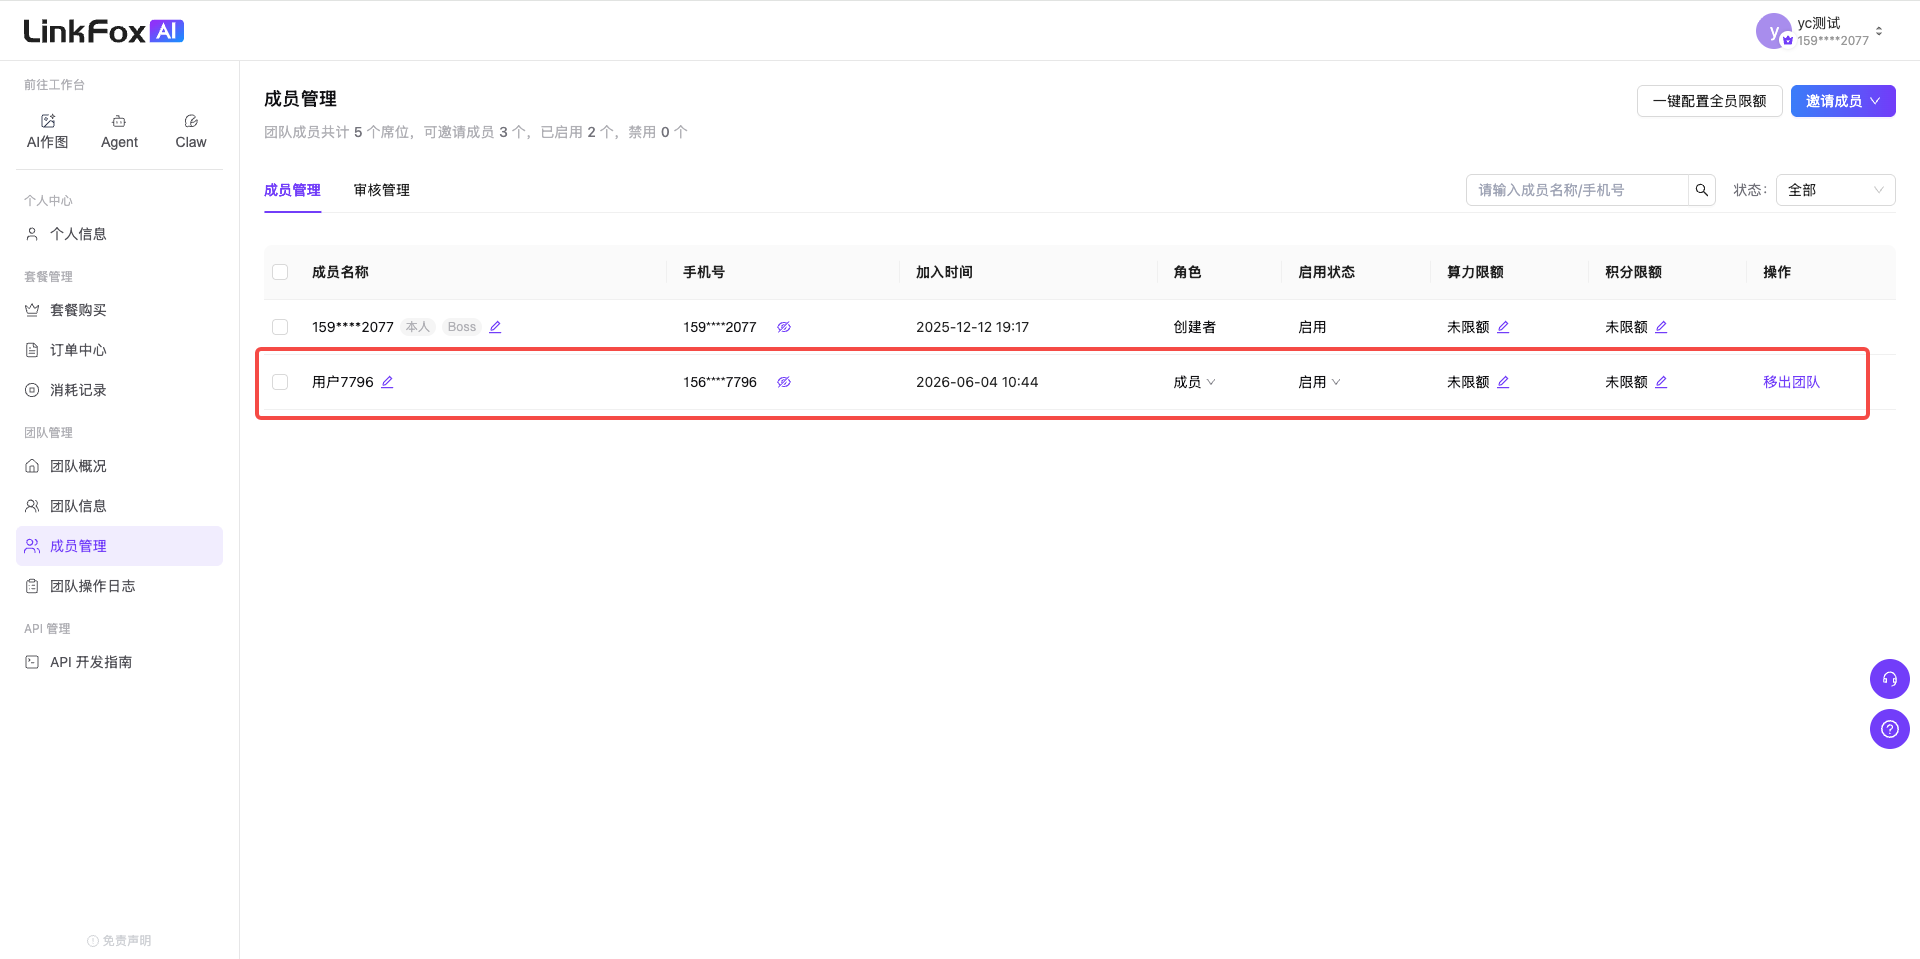Viewport: 1920px width, 959px height.
Task: Click 移出团队 for 用户7796
Action: click(x=1791, y=382)
